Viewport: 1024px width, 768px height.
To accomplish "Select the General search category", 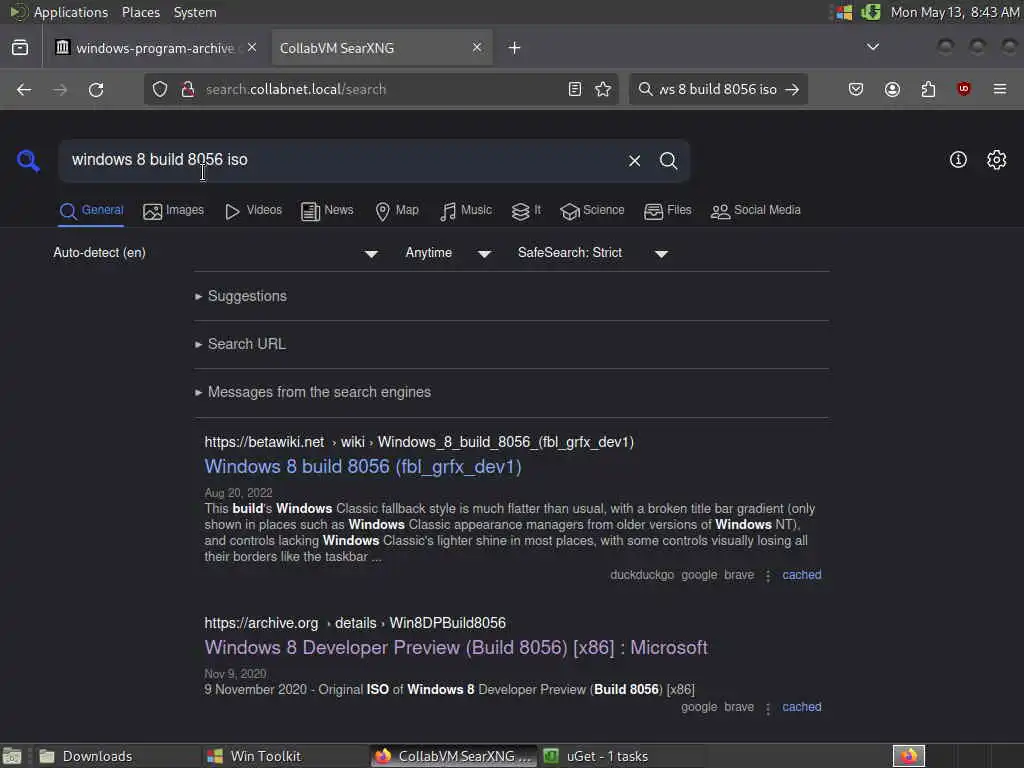I will tap(91, 210).
